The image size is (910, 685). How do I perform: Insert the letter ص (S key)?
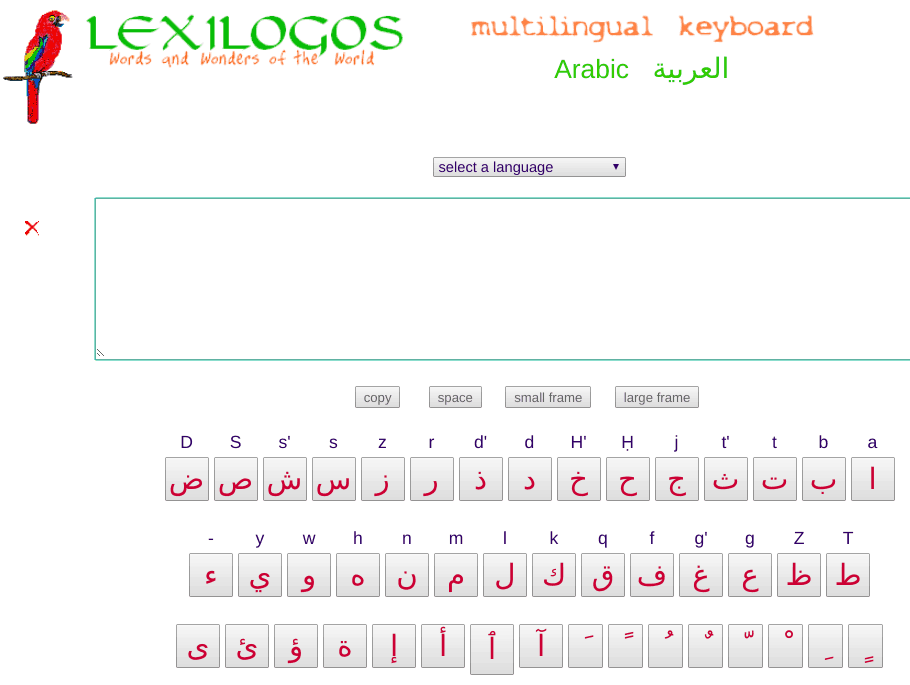[x=236, y=479]
